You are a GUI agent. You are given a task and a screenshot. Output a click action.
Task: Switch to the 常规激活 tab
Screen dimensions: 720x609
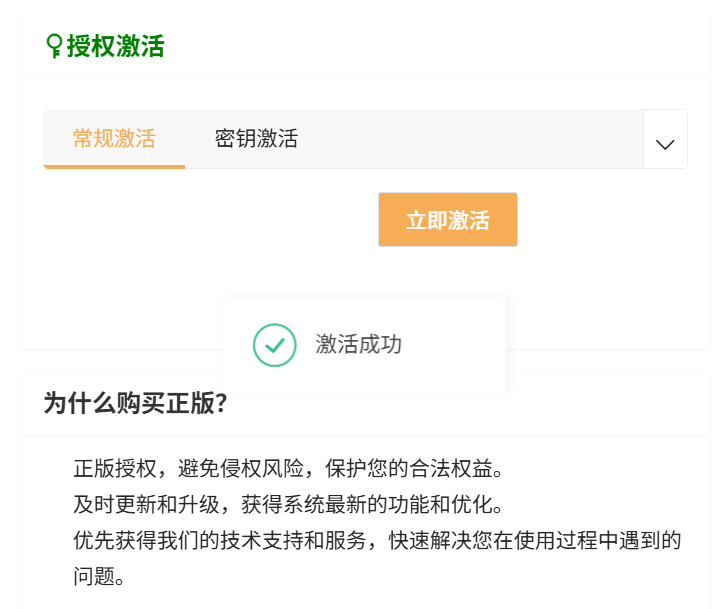tap(114, 138)
